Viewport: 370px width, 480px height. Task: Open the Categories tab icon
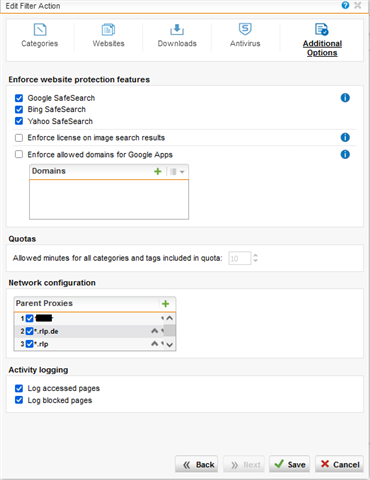(x=40, y=30)
